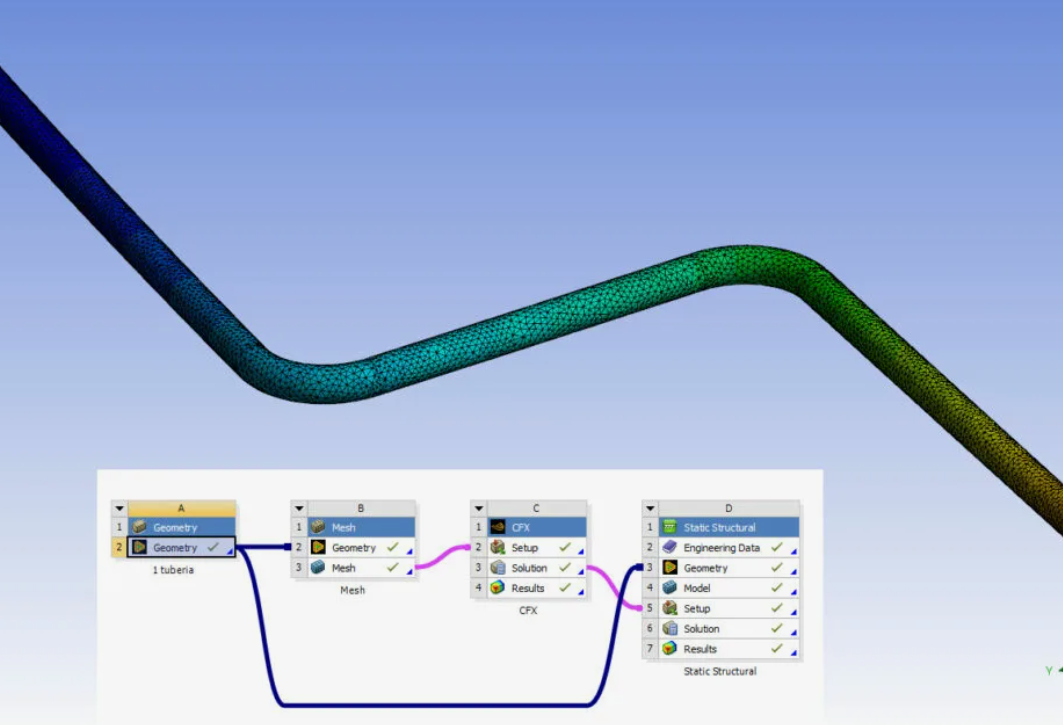Select the CFX title cell in system C
1063x725 pixels.
tap(537, 527)
